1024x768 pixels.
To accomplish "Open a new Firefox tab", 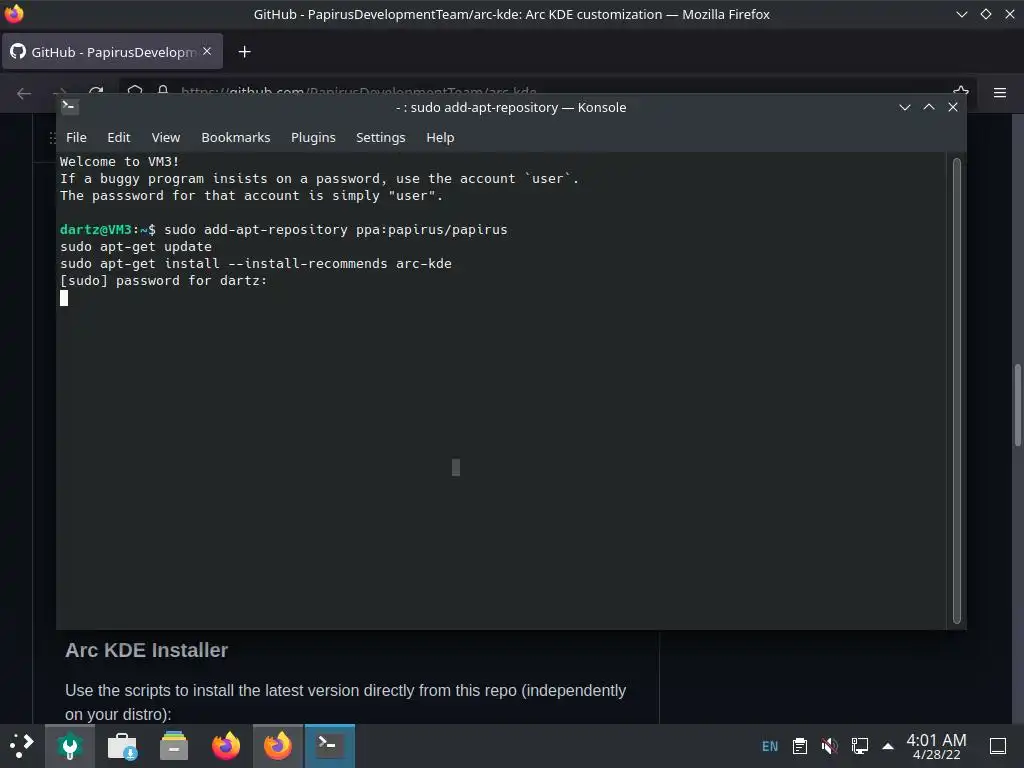I will 244,52.
